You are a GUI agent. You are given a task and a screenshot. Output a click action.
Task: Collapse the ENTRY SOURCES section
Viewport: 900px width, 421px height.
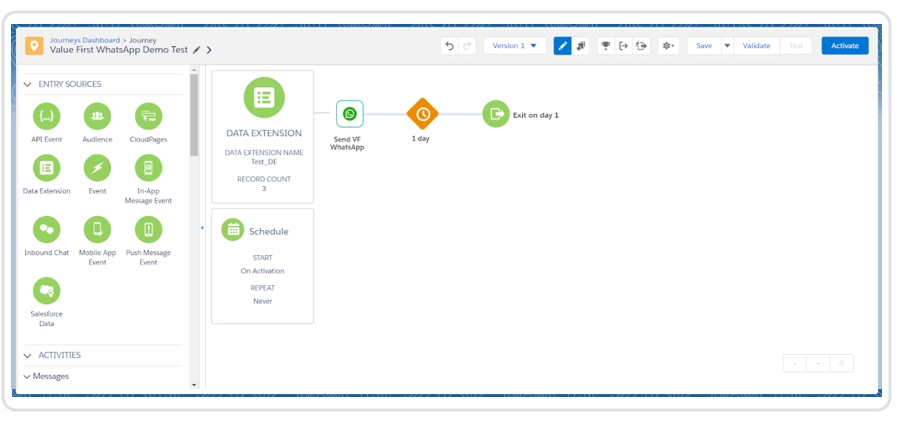pyautogui.click(x=28, y=85)
